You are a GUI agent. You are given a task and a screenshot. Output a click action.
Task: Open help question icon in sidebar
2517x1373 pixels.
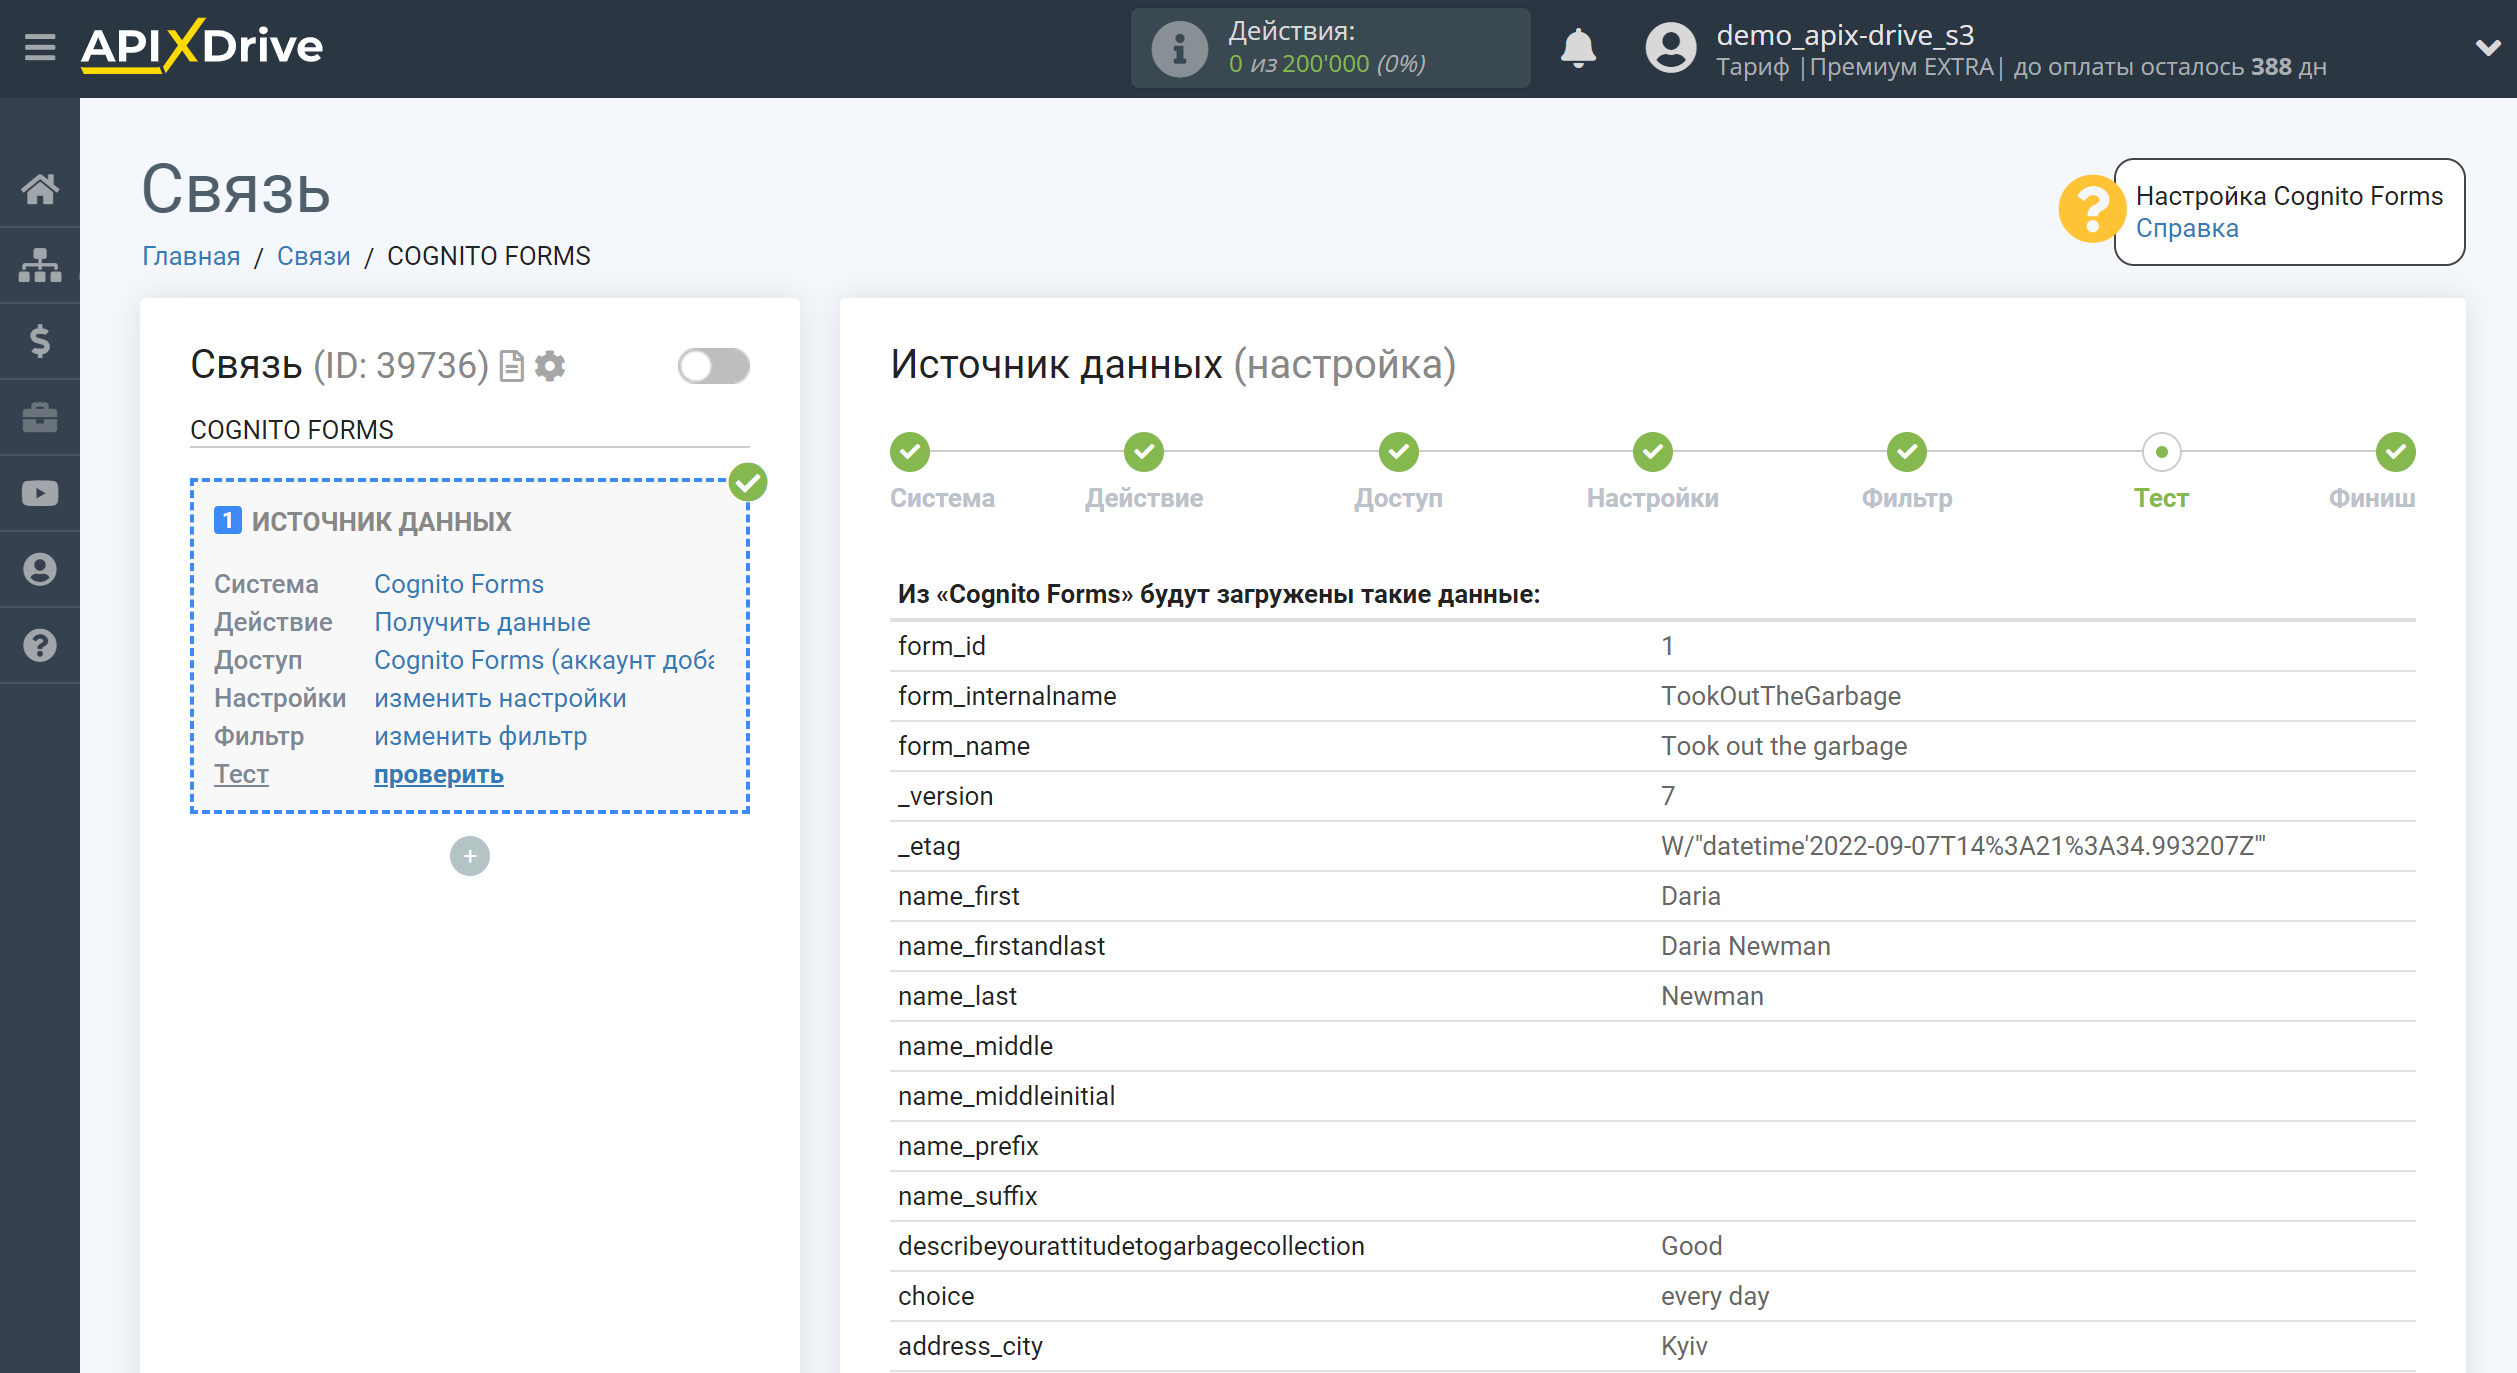pyautogui.click(x=40, y=645)
